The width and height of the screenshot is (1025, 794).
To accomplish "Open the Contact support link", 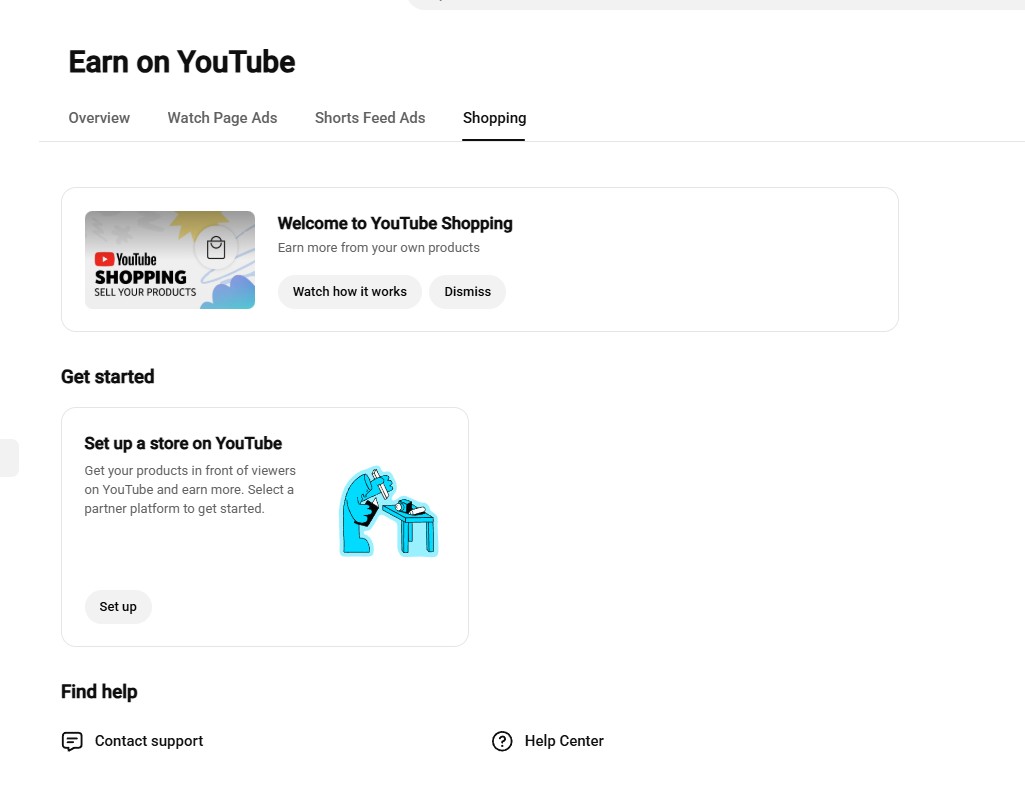I will [x=149, y=740].
